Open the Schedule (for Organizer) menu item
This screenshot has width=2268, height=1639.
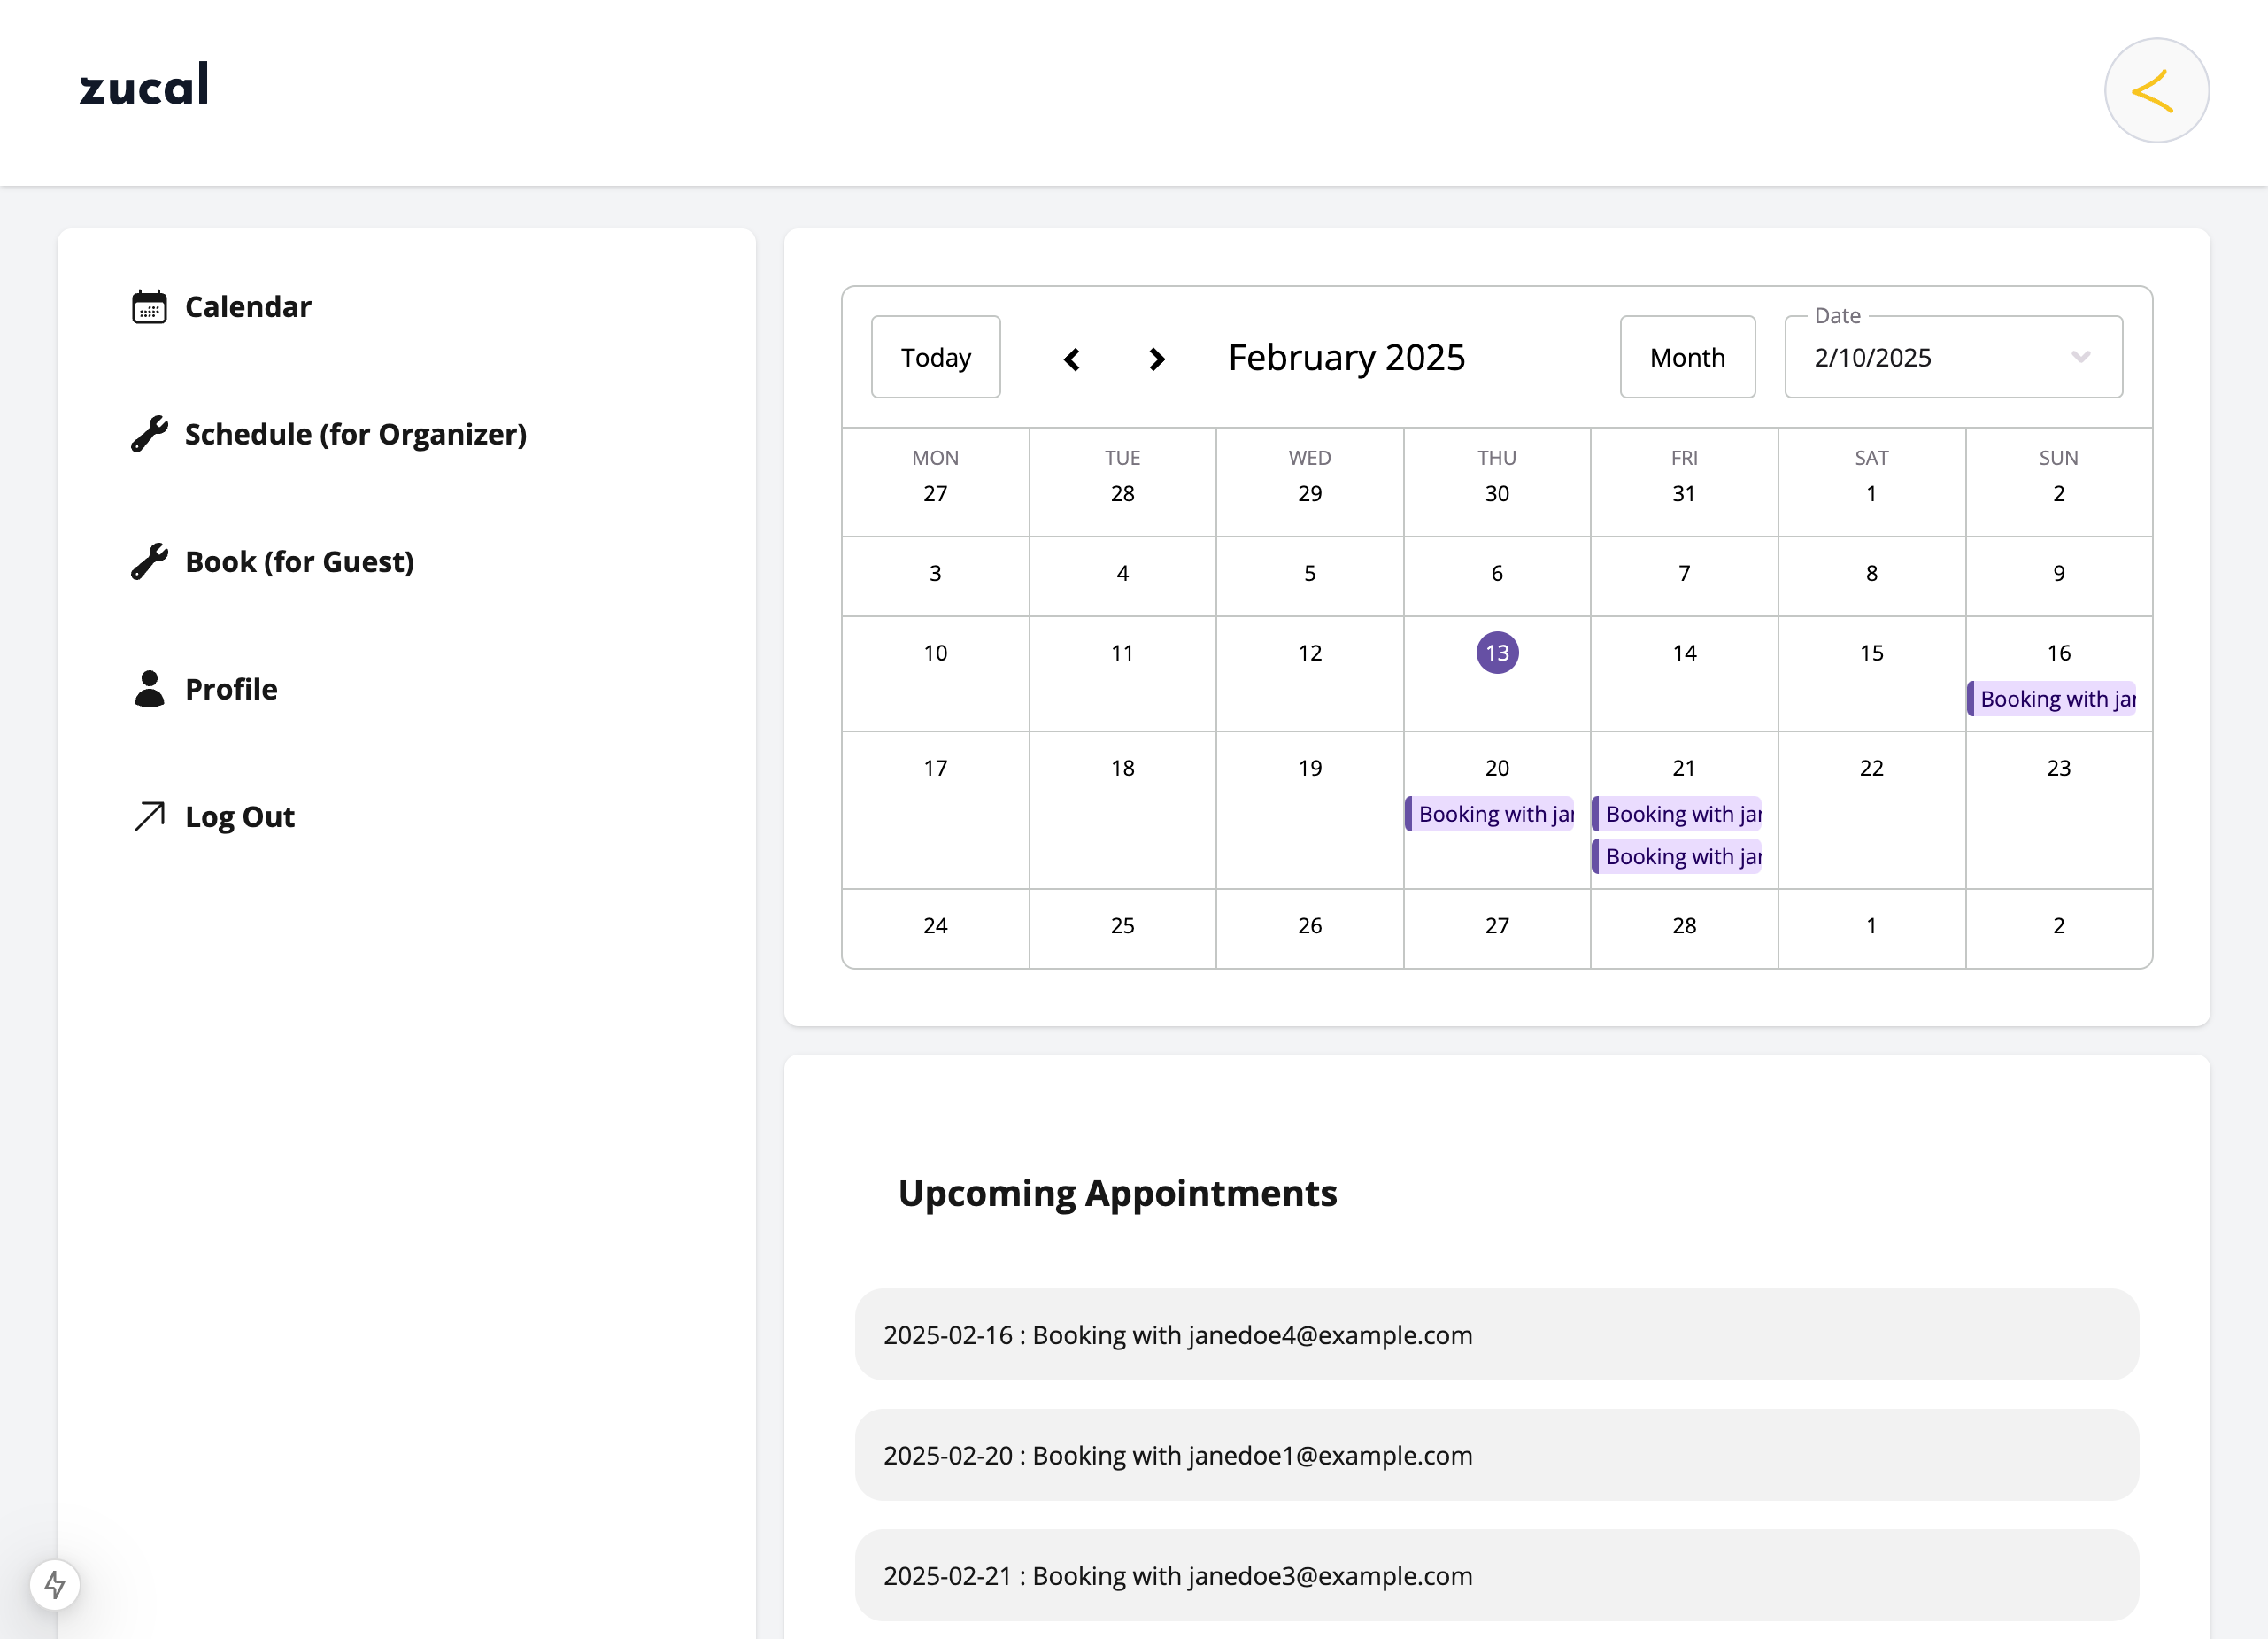[x=355, y=434]
